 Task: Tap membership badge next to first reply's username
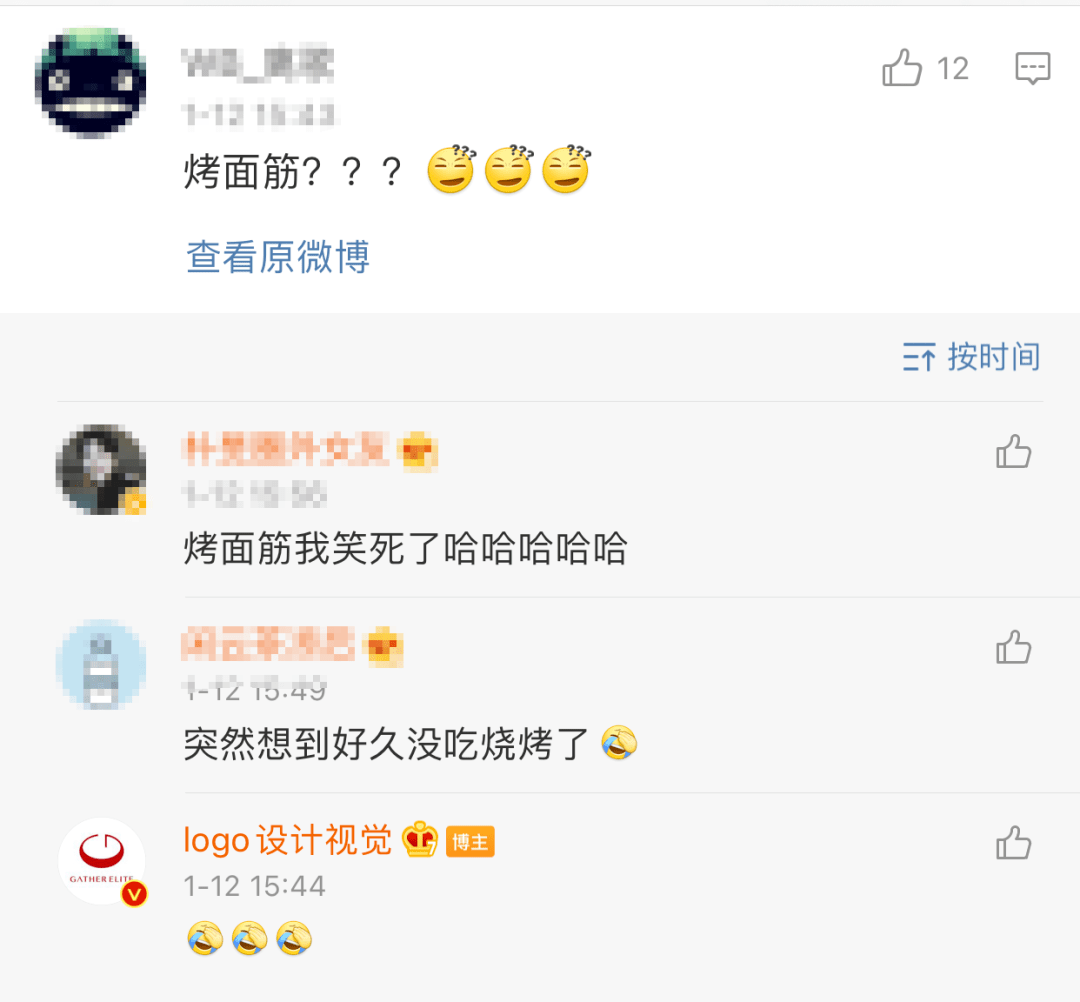(x=417, y=452)
